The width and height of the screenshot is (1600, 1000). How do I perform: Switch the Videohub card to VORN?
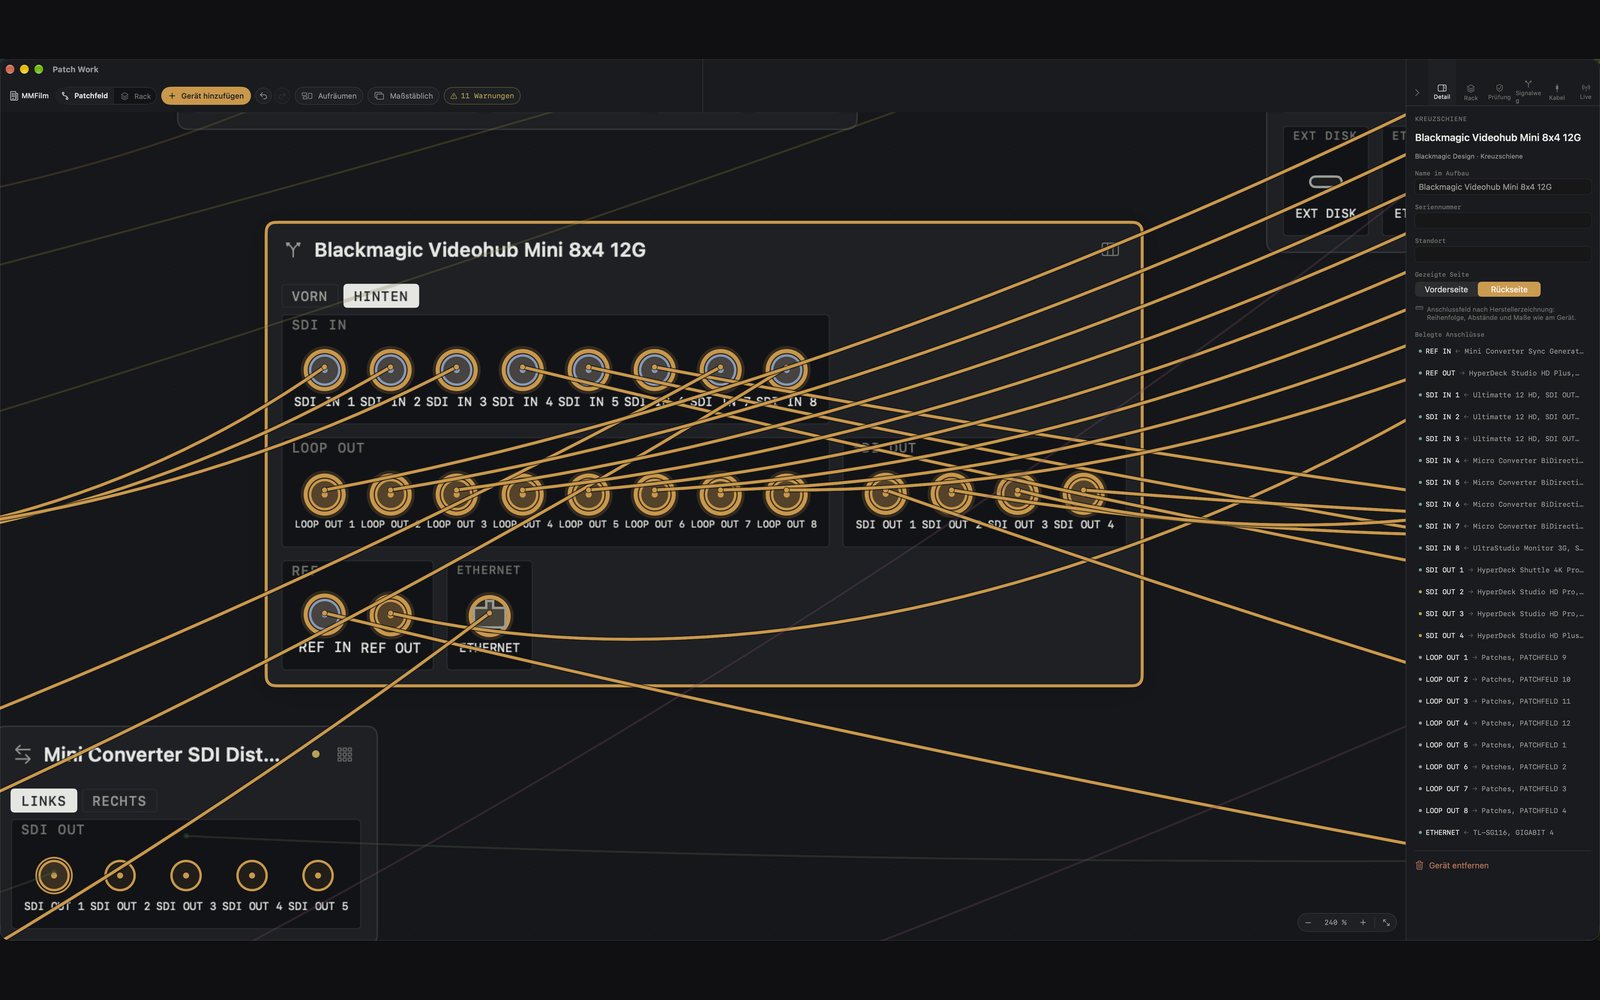pyautogui.click(x=309, y=296)
